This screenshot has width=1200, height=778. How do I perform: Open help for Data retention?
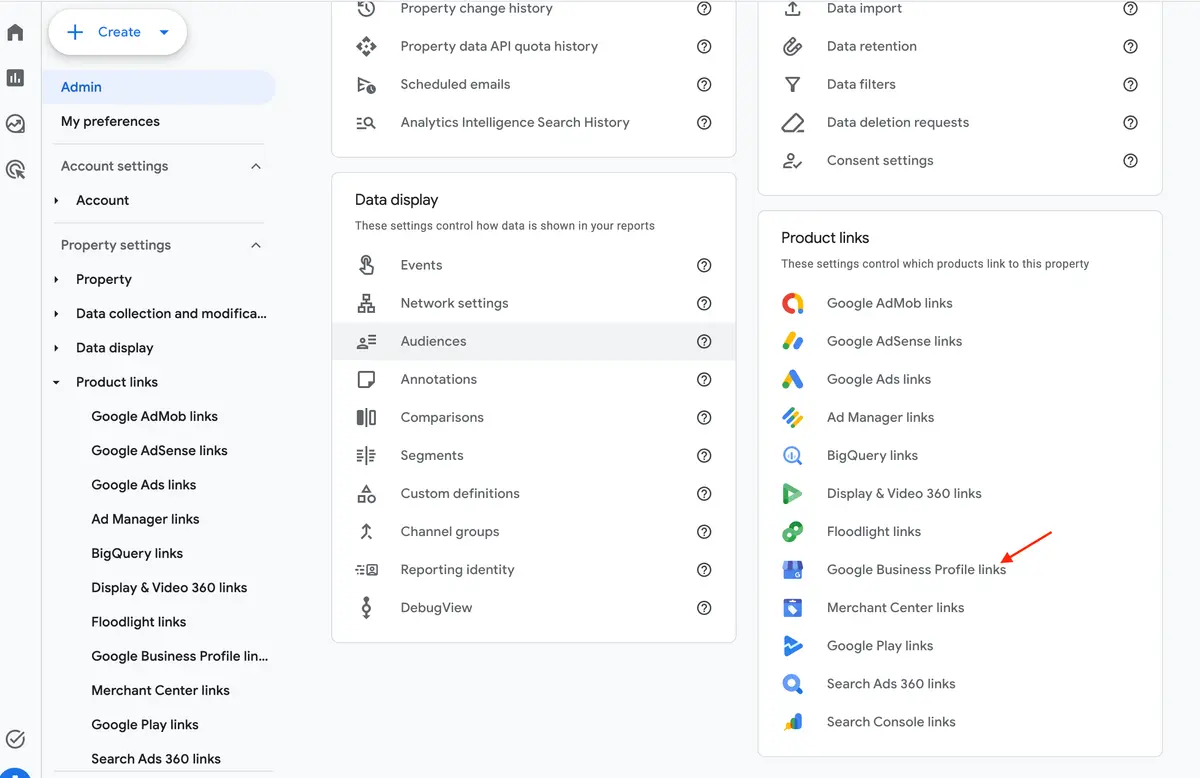point(1130,46)
